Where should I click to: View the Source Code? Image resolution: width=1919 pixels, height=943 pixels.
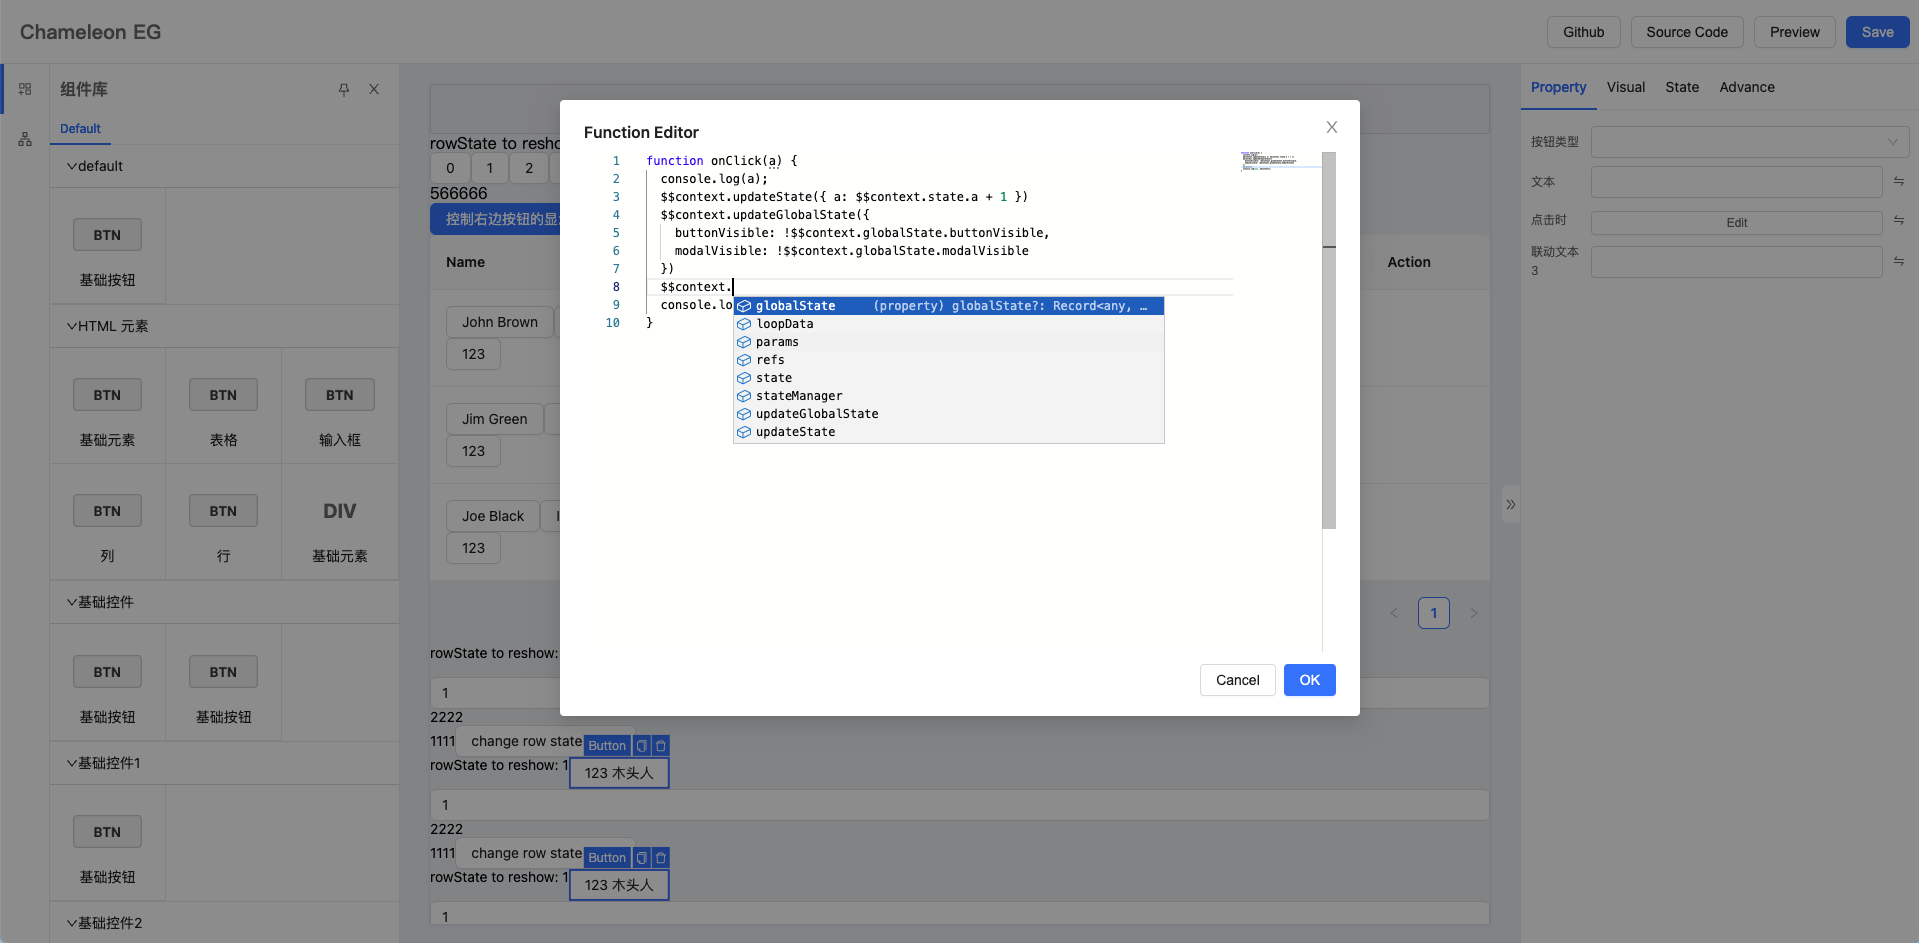[x=1687, y=32]
